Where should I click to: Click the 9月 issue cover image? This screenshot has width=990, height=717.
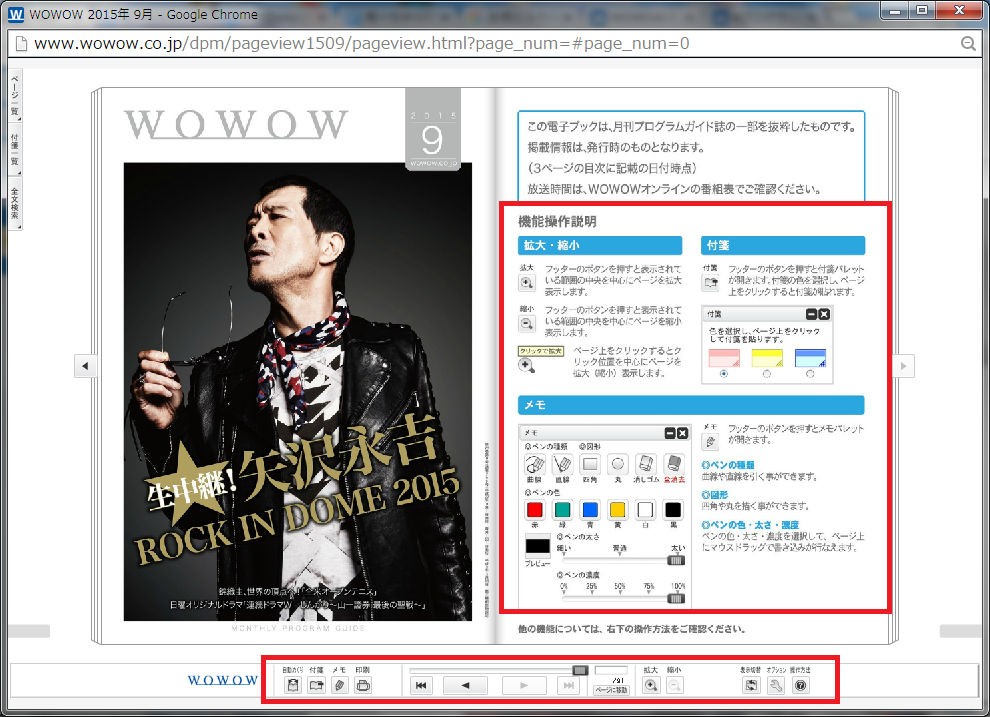point(297,391)
